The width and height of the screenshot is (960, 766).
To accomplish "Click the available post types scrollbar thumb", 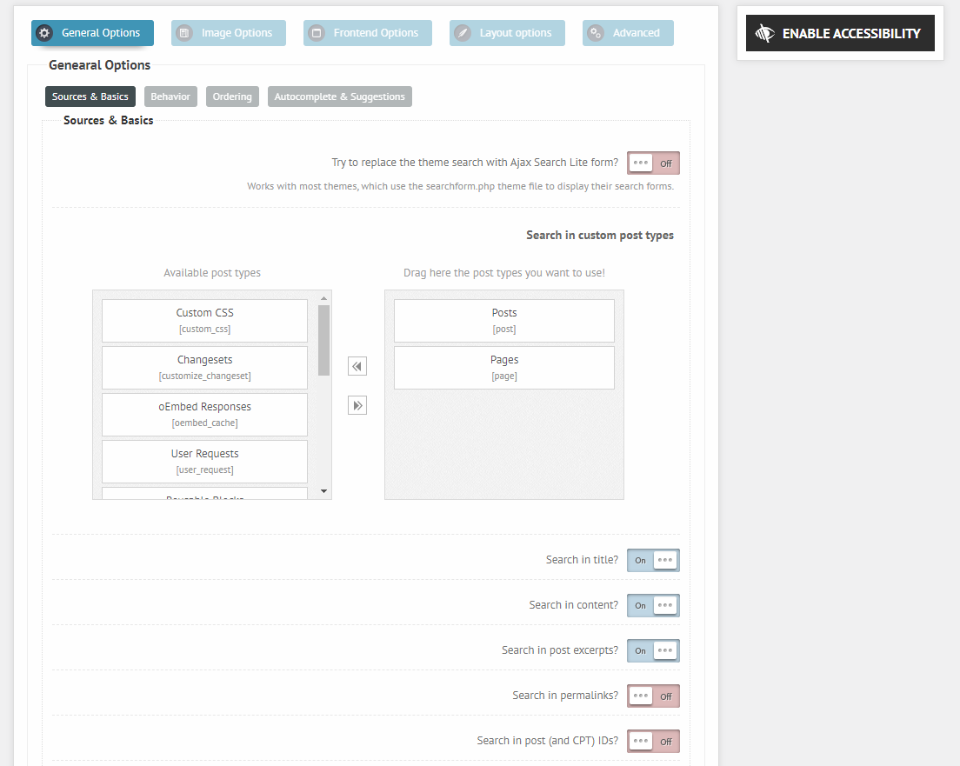I will [x=324, y=340].
